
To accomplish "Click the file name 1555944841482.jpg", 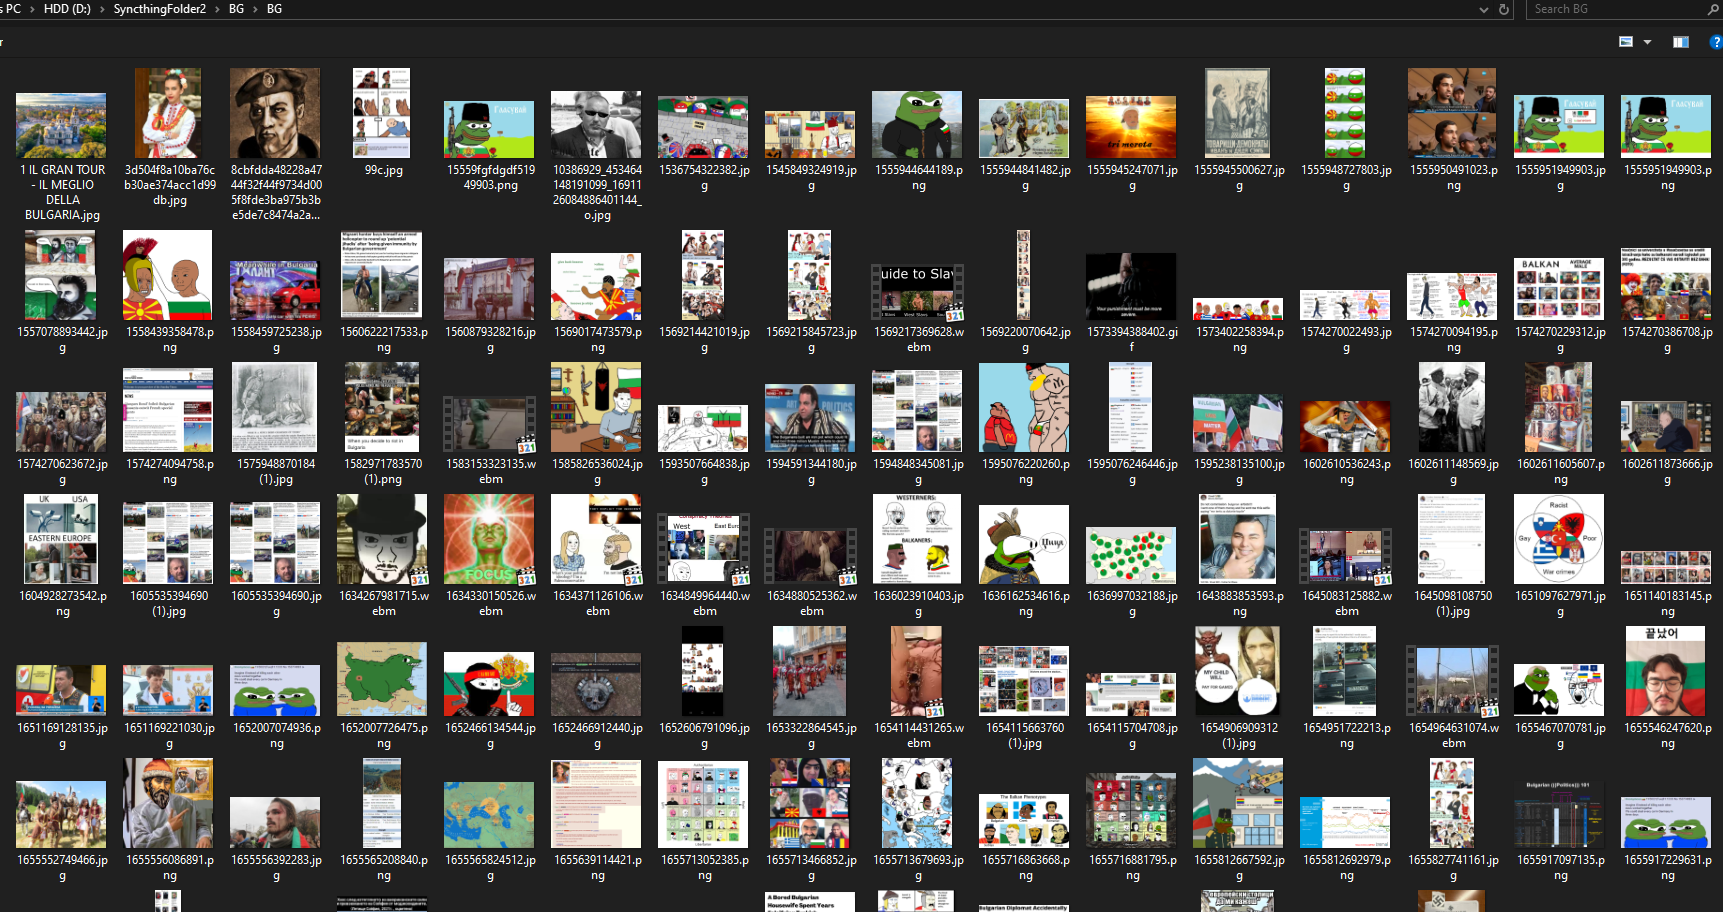I will click(x=1025, y=178).
